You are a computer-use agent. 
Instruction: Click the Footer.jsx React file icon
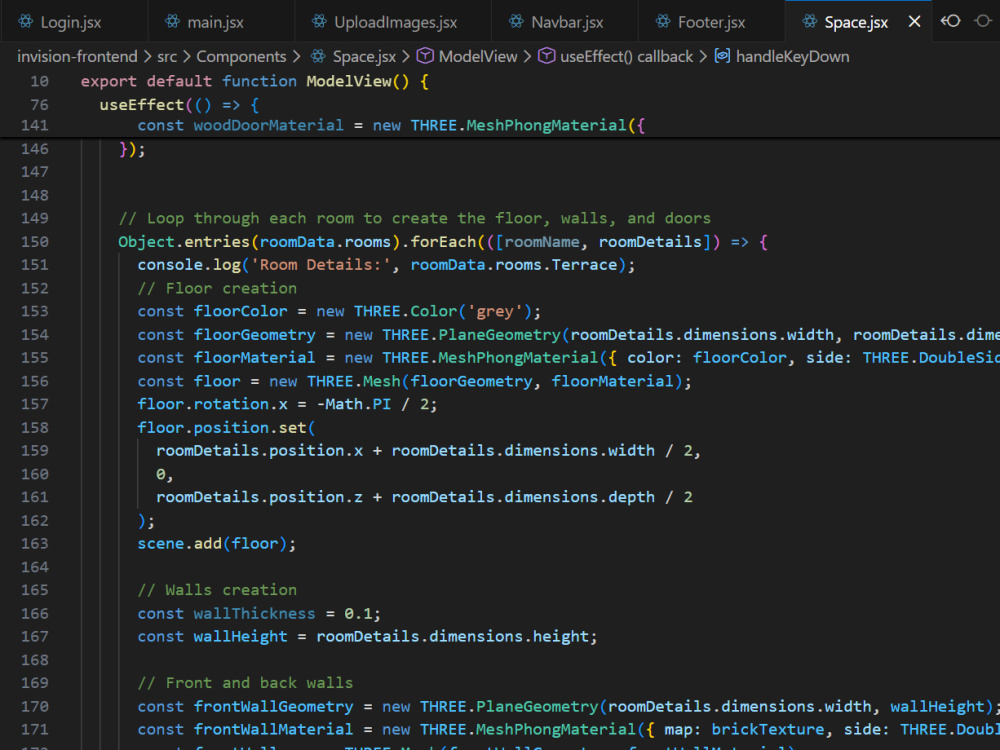tap(663, 22)
